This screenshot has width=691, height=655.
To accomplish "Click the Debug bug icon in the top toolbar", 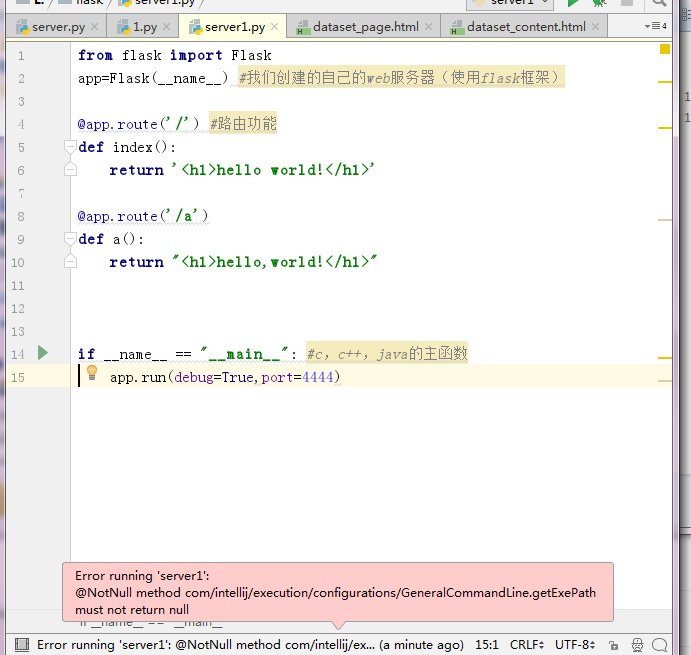I will pos(599,3).
